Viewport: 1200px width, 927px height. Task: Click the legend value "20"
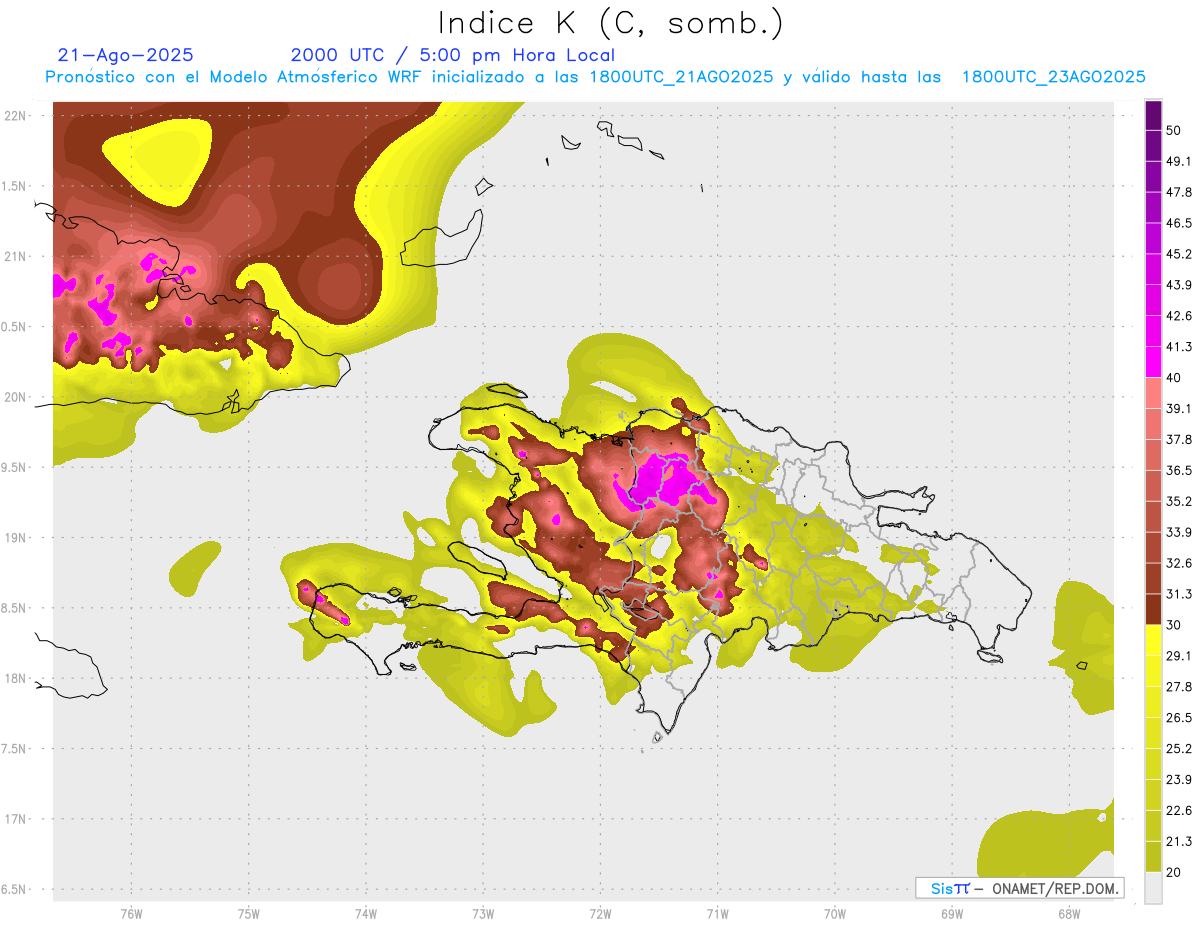[x=1174, y=872]
